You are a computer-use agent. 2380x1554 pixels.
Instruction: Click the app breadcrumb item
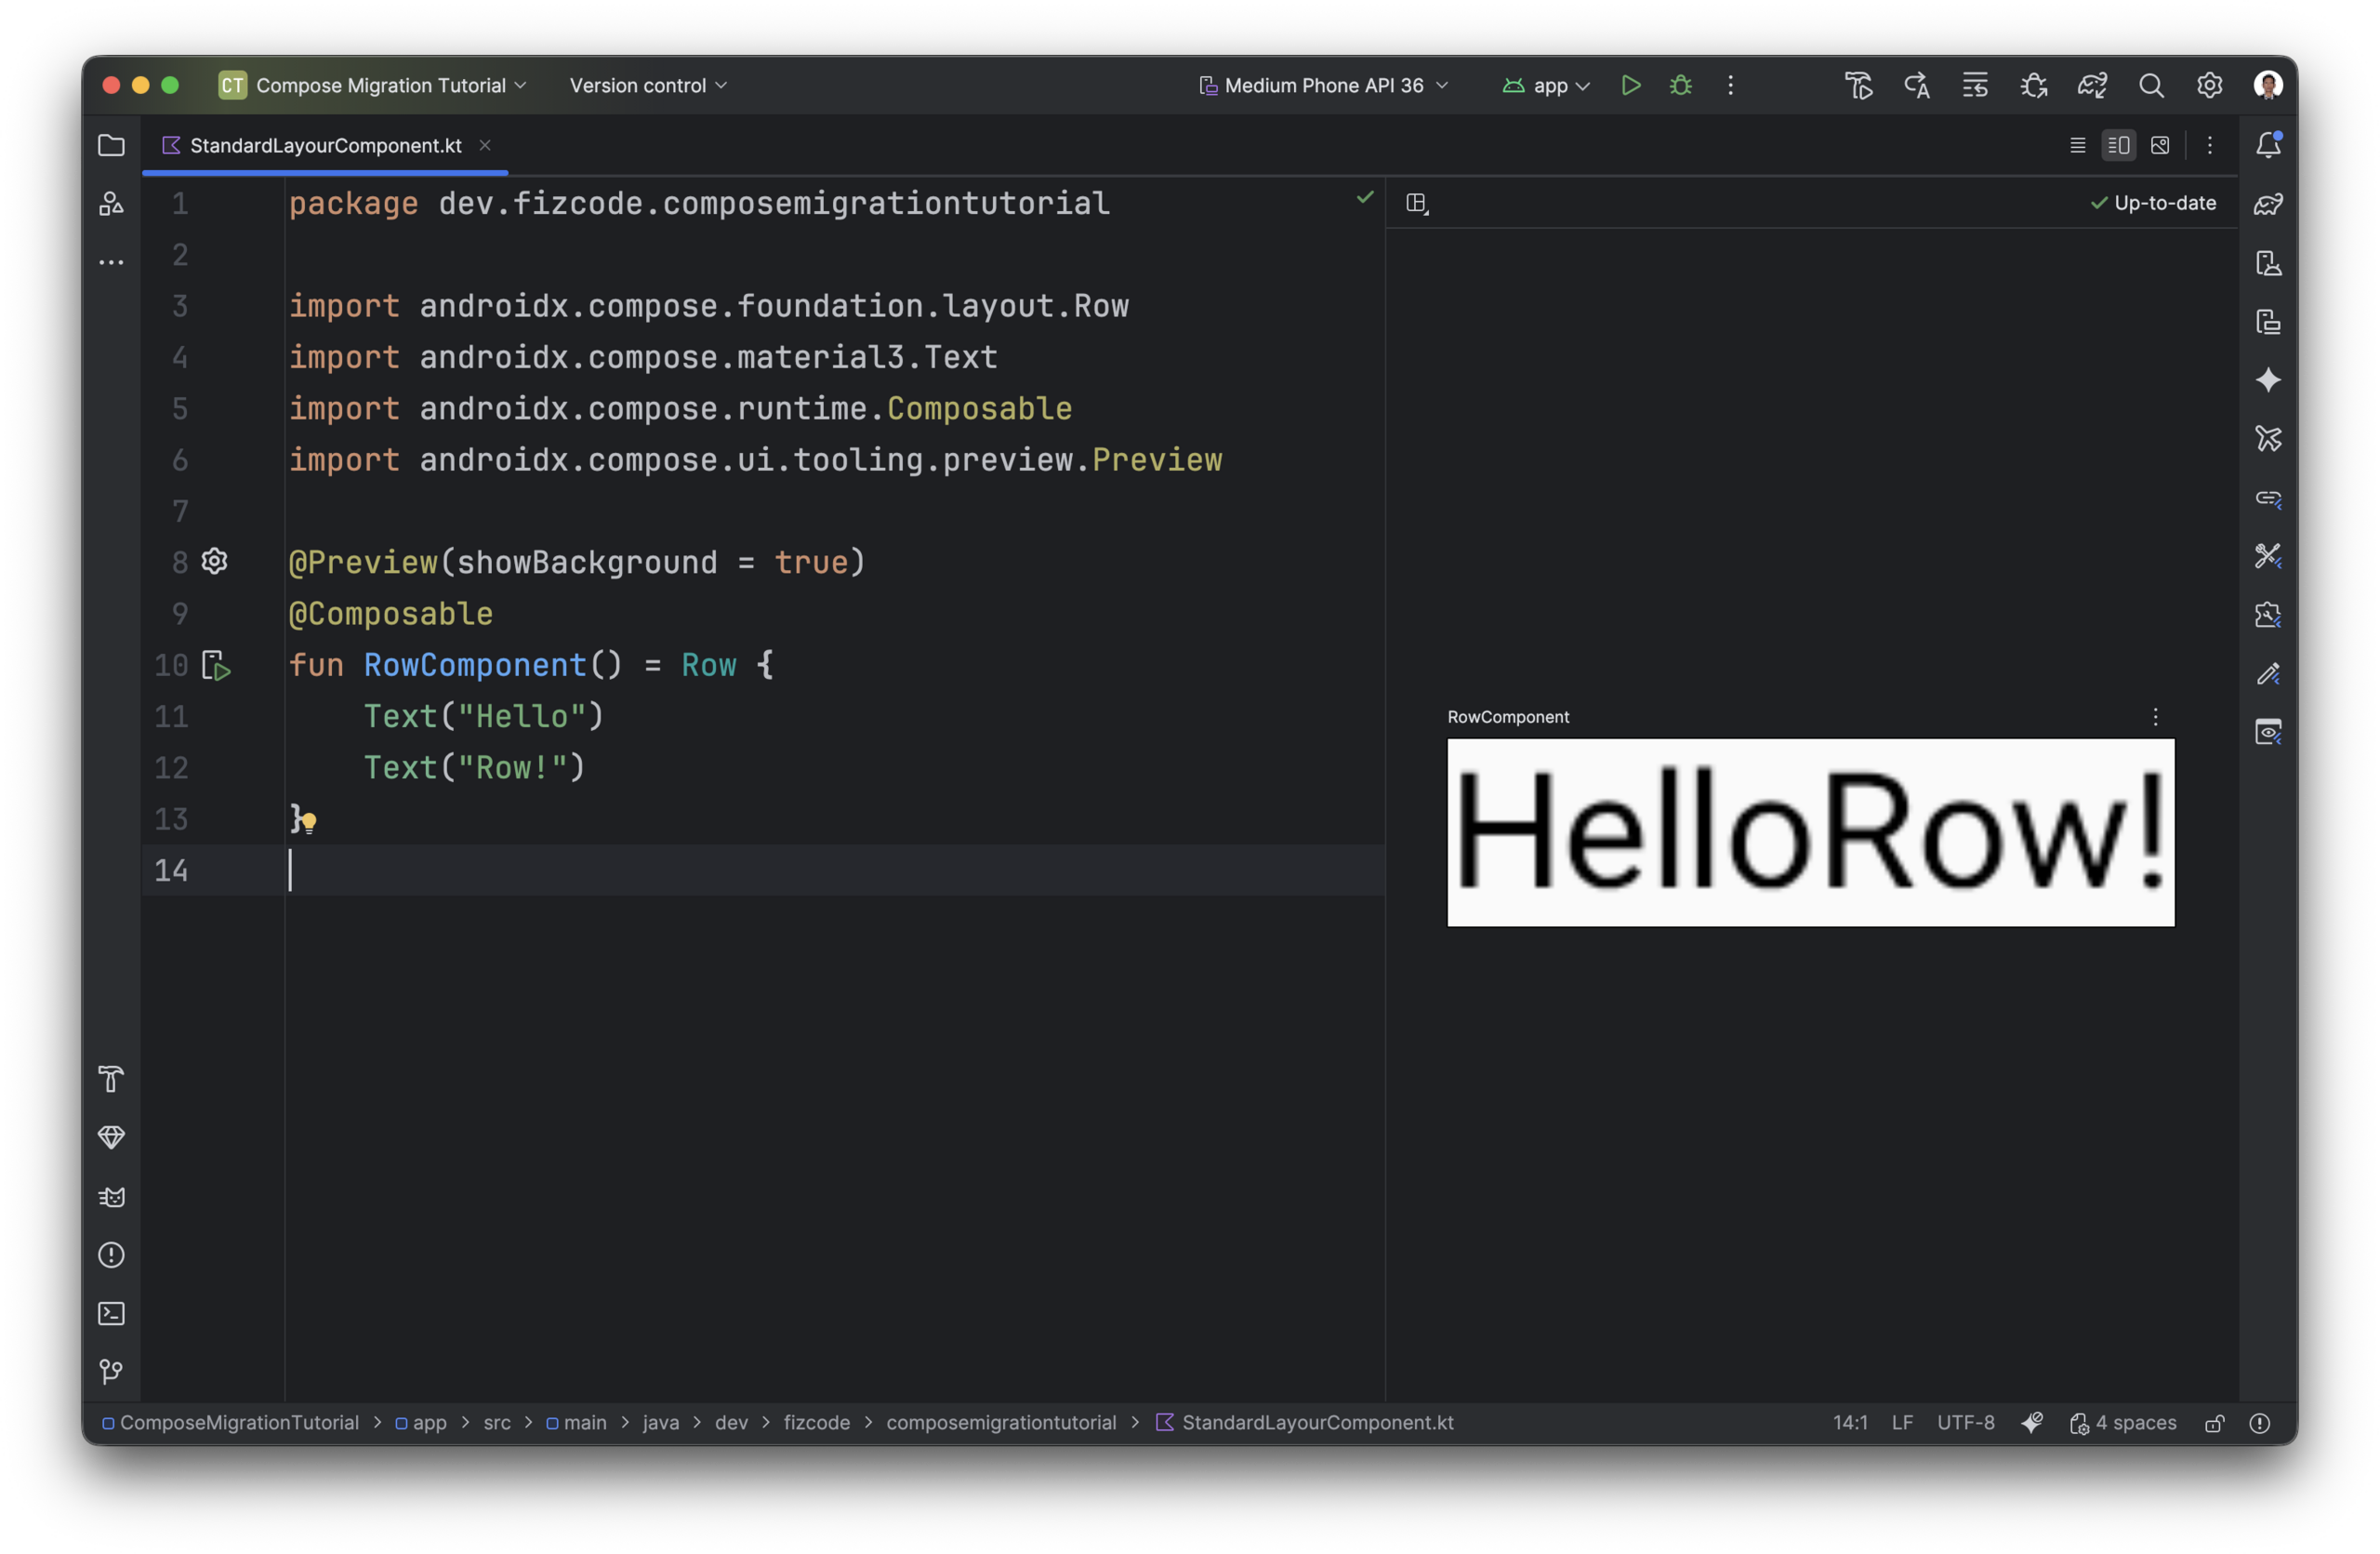pyautogui.click(x=421, y=1423)
